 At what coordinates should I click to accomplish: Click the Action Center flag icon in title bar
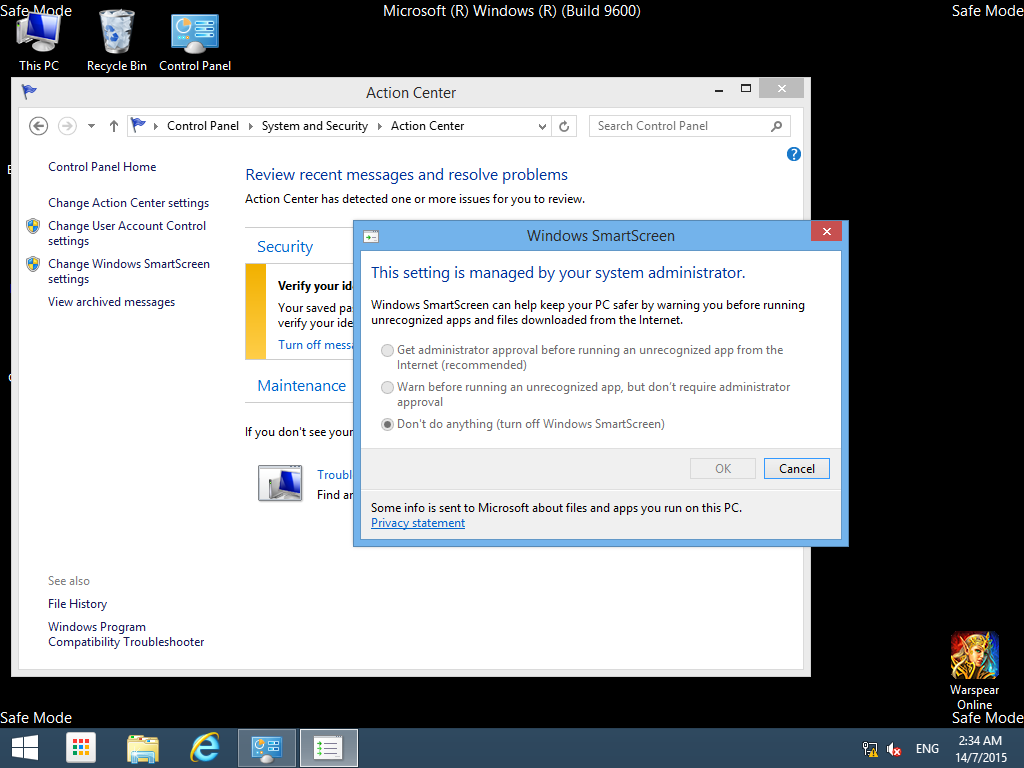29,91
